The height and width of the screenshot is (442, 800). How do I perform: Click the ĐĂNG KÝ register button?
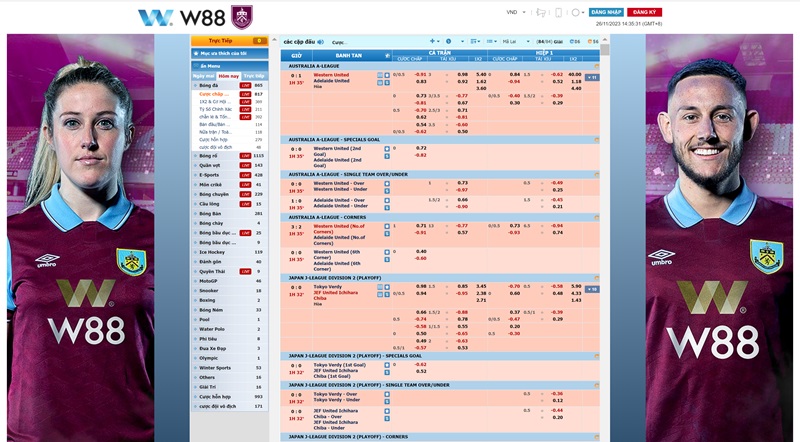[644, 12]
